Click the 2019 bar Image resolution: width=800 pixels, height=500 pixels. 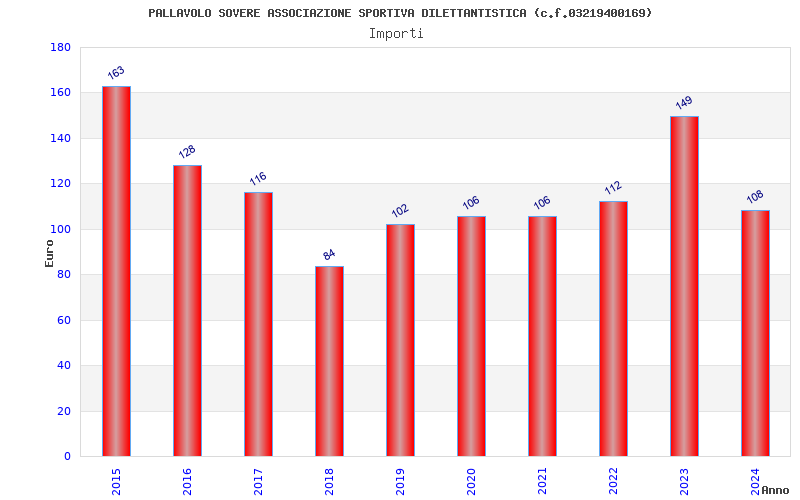(400, 340)
